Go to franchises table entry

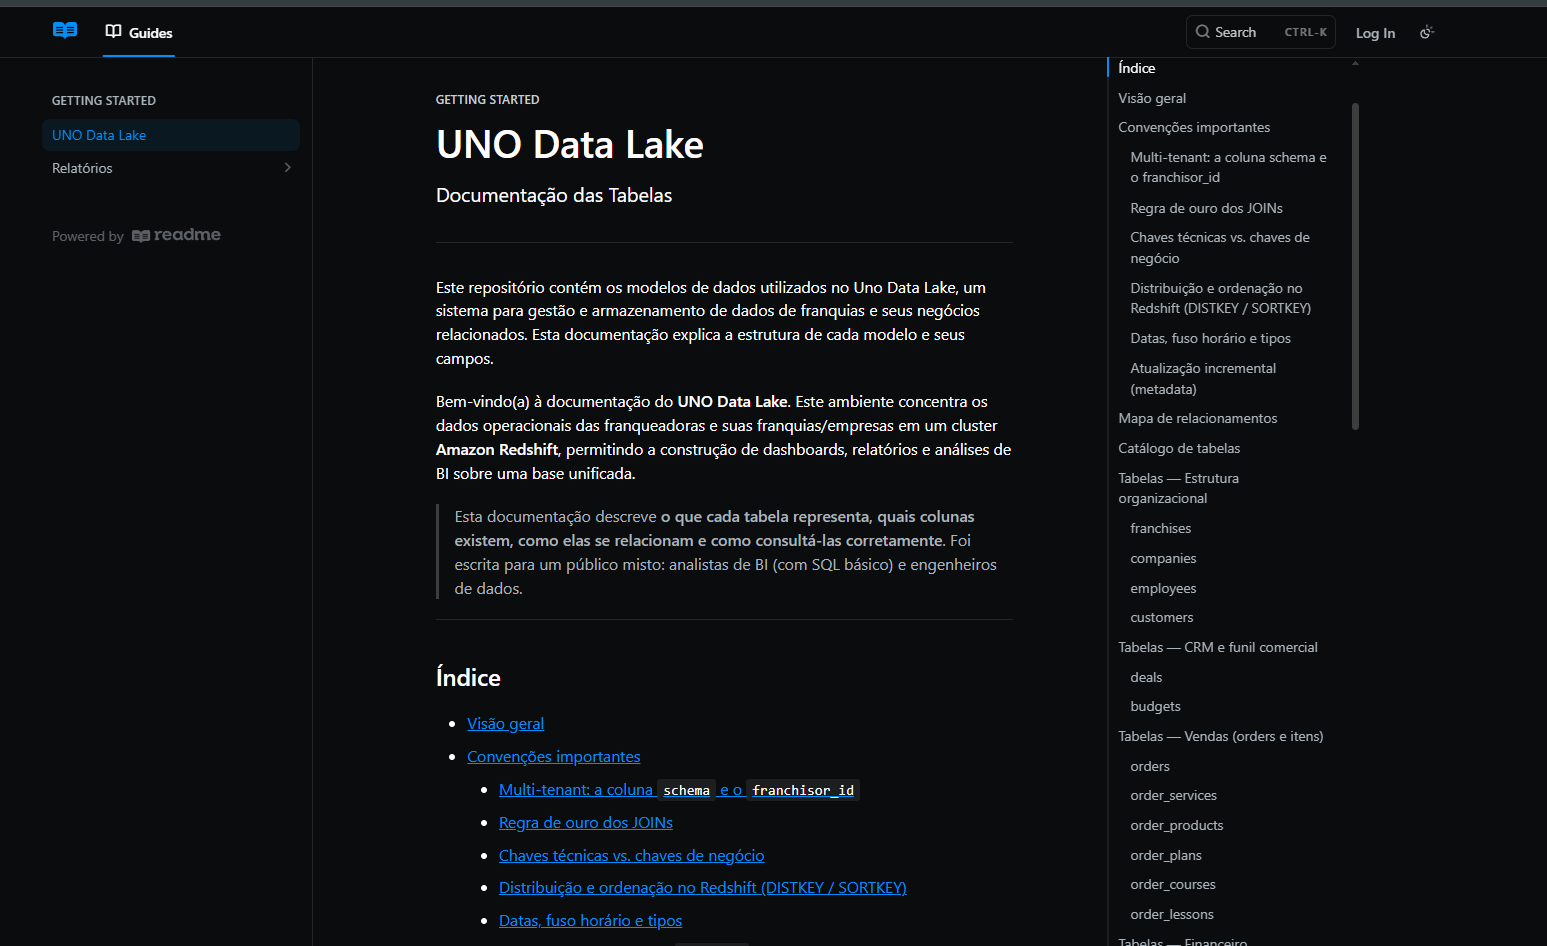point(1160,528)
